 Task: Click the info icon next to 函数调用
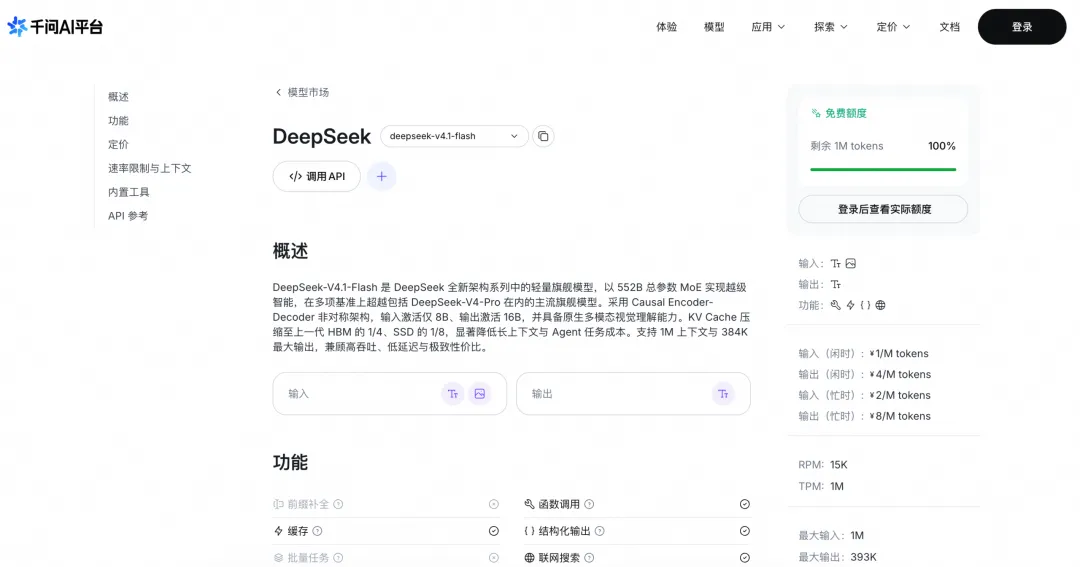click(x=589, y=504)
